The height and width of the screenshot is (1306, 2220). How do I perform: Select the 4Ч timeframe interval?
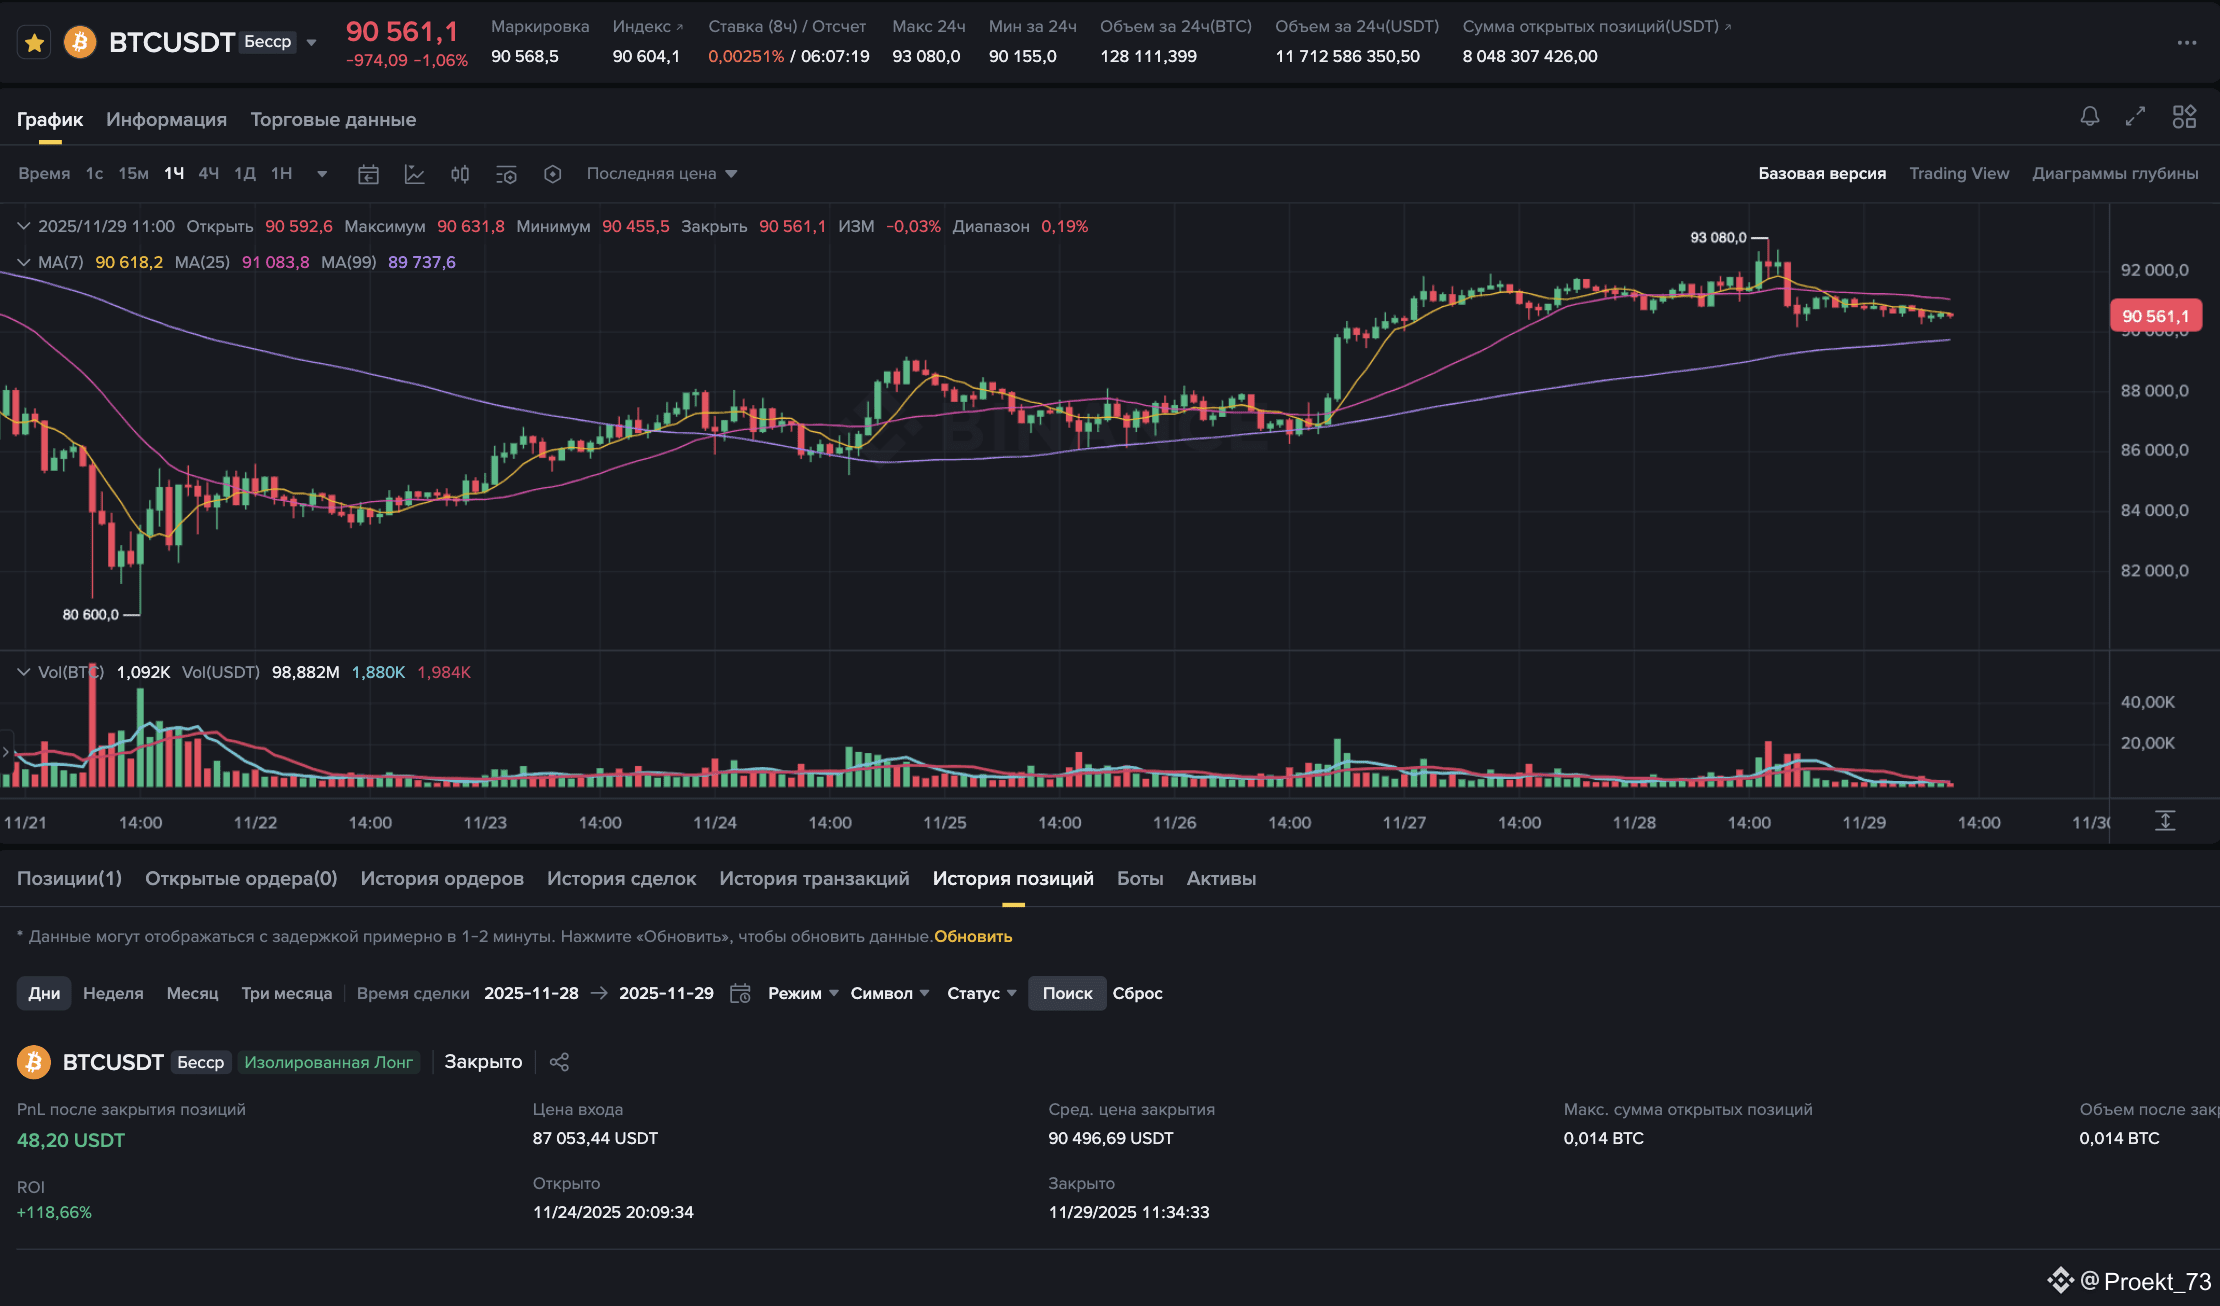[x=208, y=173]
